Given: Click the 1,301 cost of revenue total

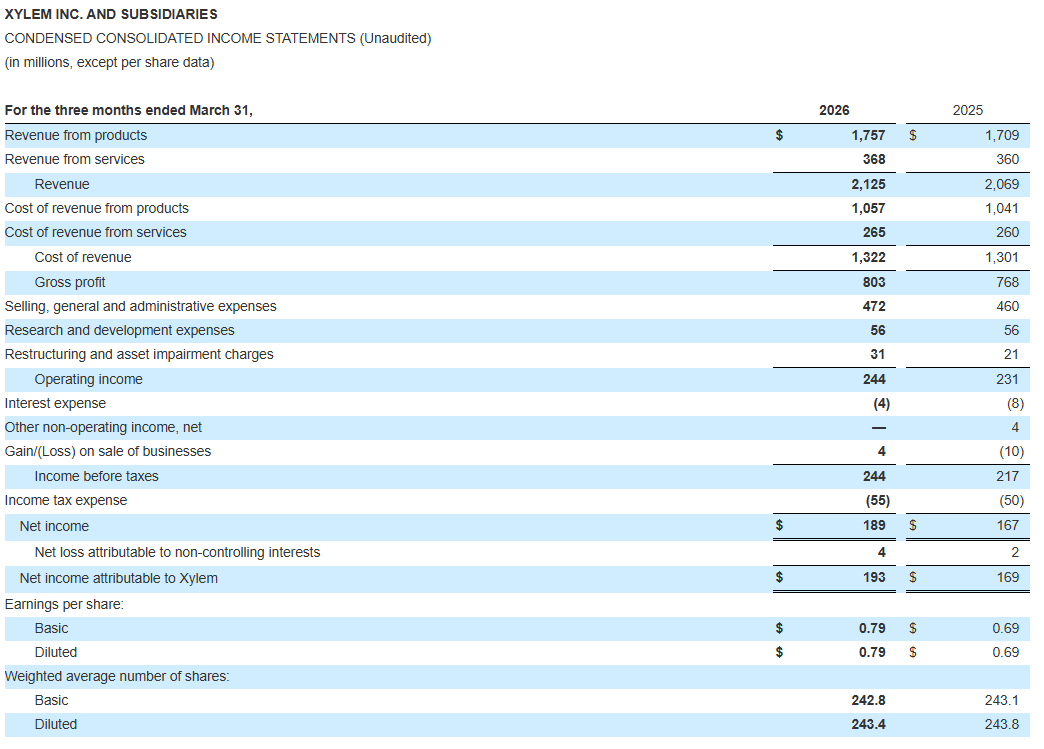Looking at the screenshot, I should tap(1002, 257).
